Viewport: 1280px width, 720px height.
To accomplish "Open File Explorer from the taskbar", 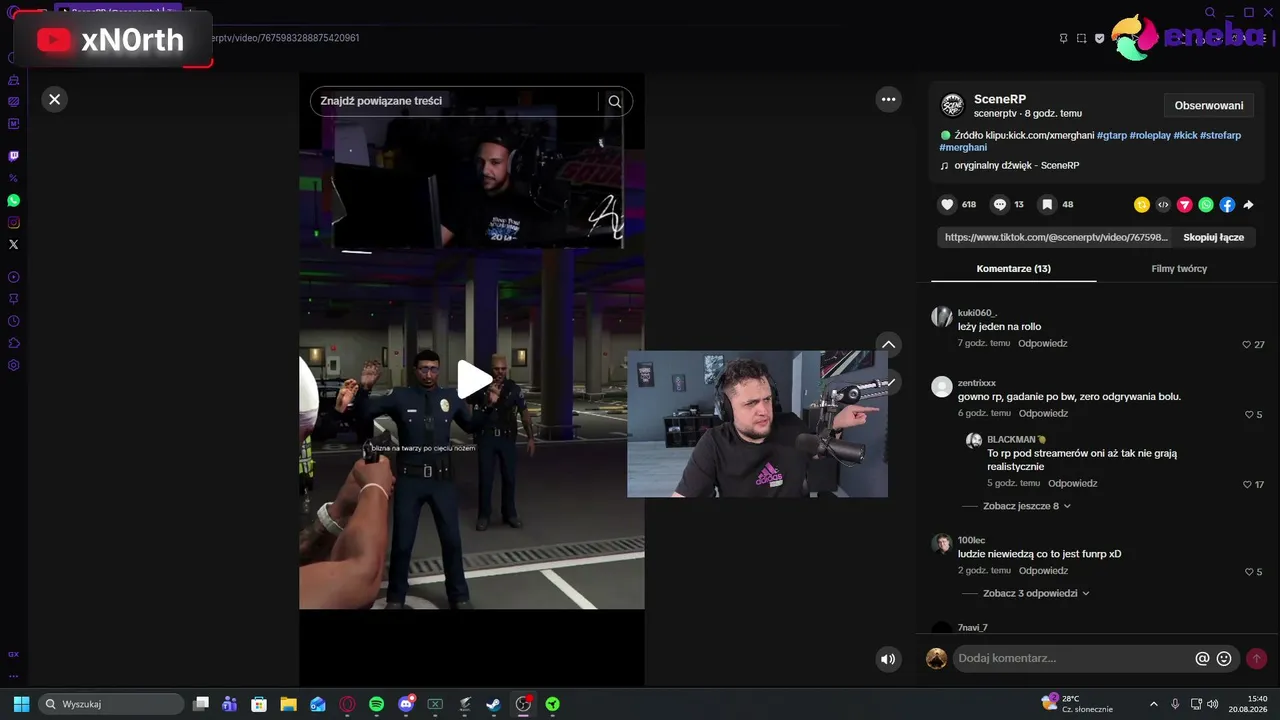I will pyautogui.click(x=288, y=704).
